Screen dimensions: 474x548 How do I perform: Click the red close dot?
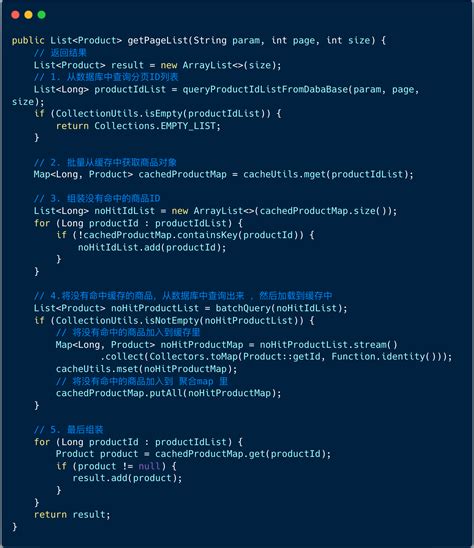(x=15, y=15)
